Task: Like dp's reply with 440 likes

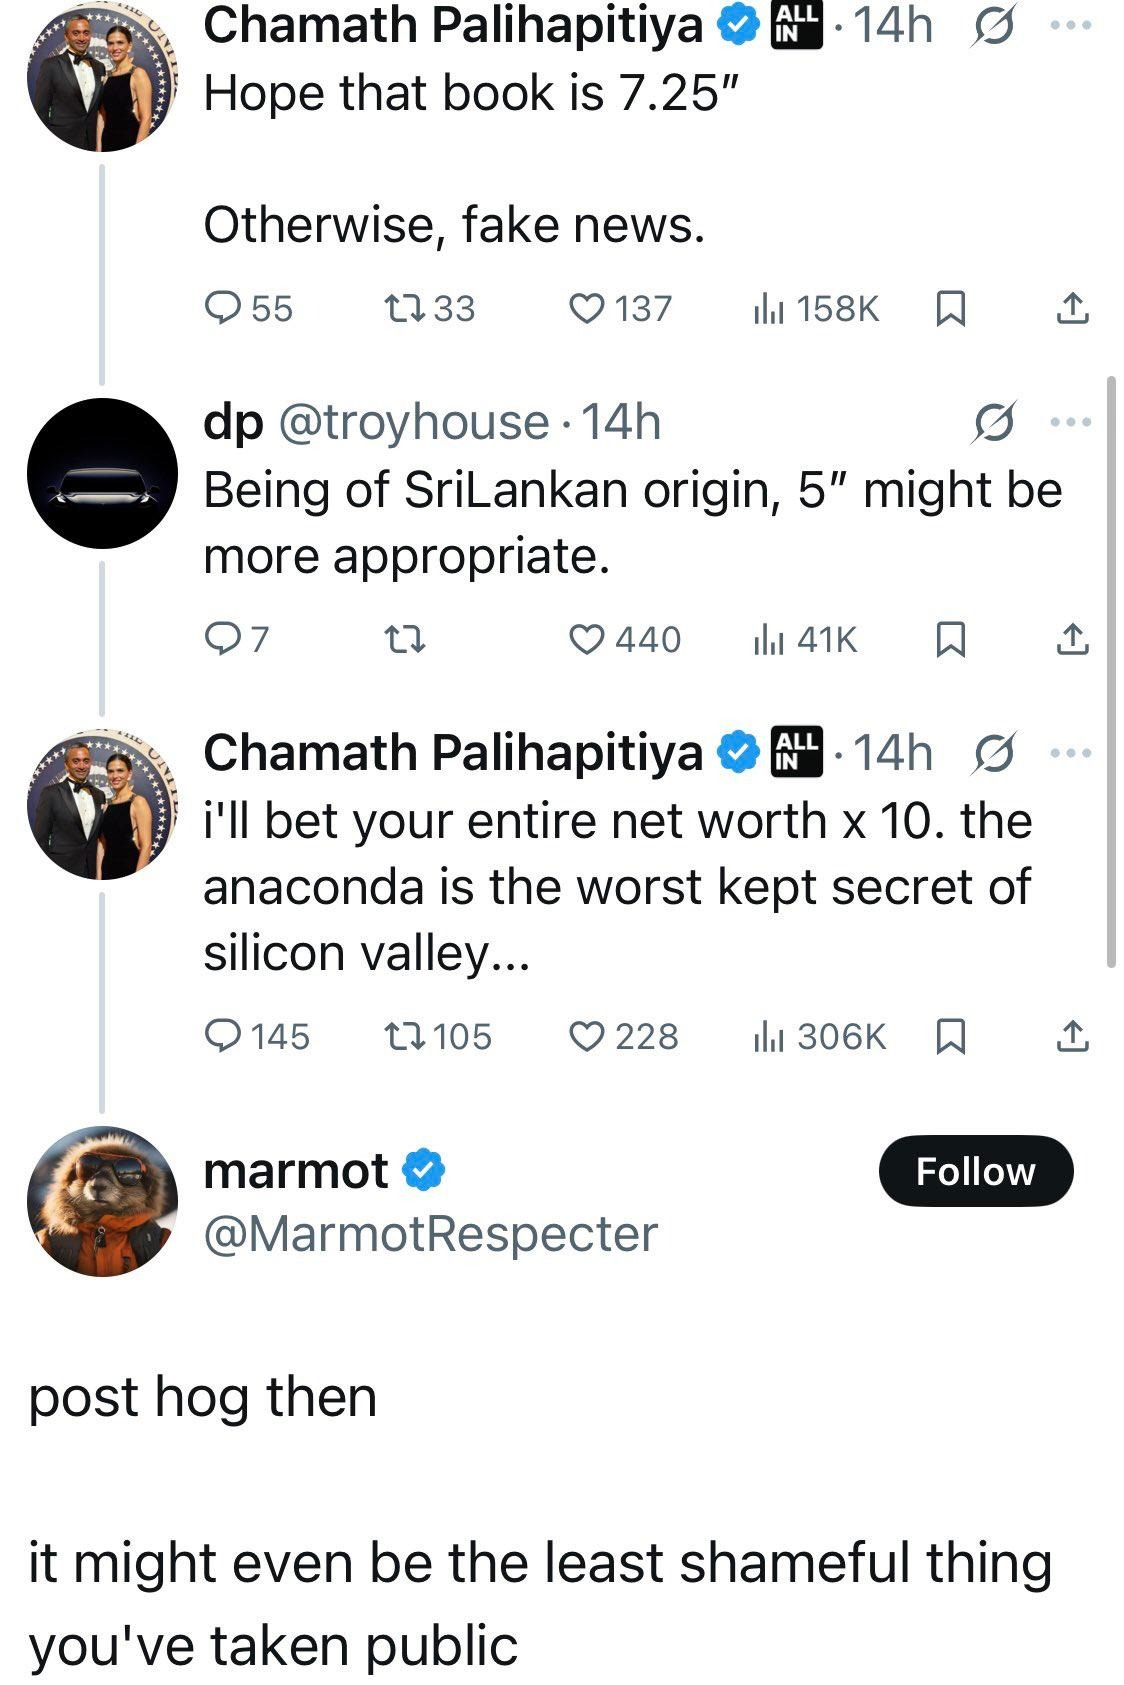Action: tap(586, 639)
